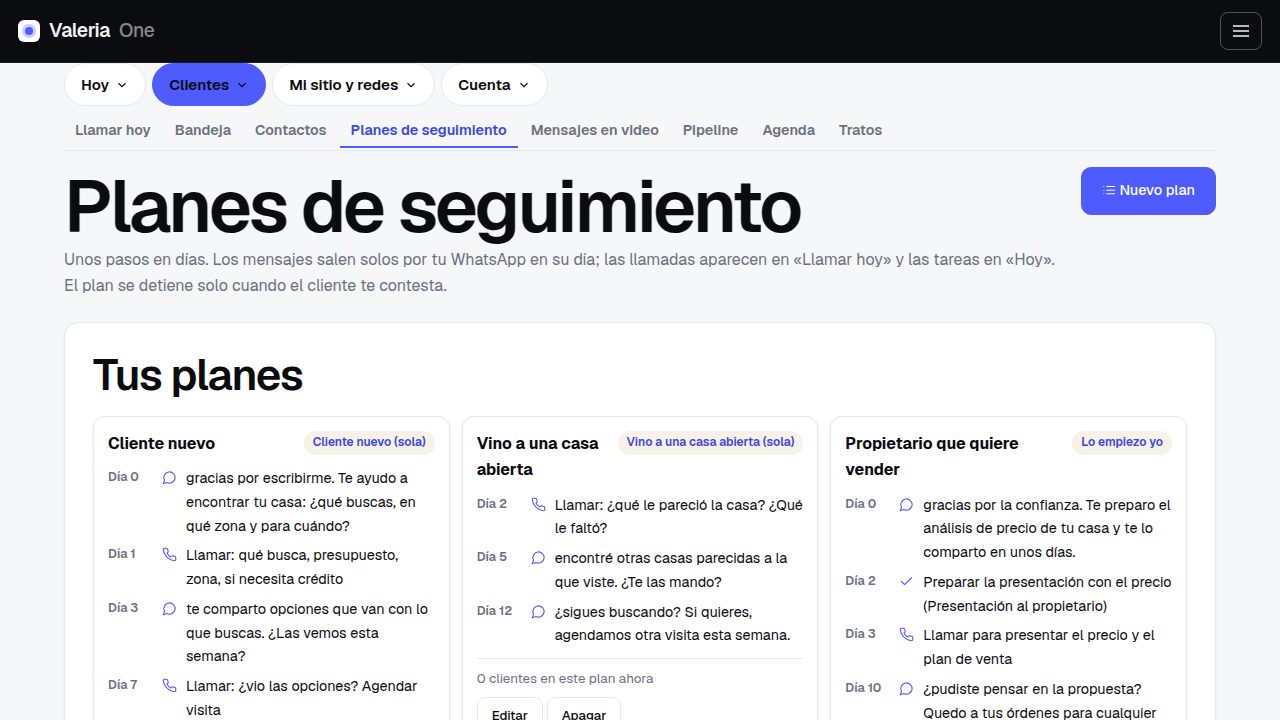This screenshot has height=720, width=1280.
Task: Select the Tratos tab
Action: pos(861,130)
